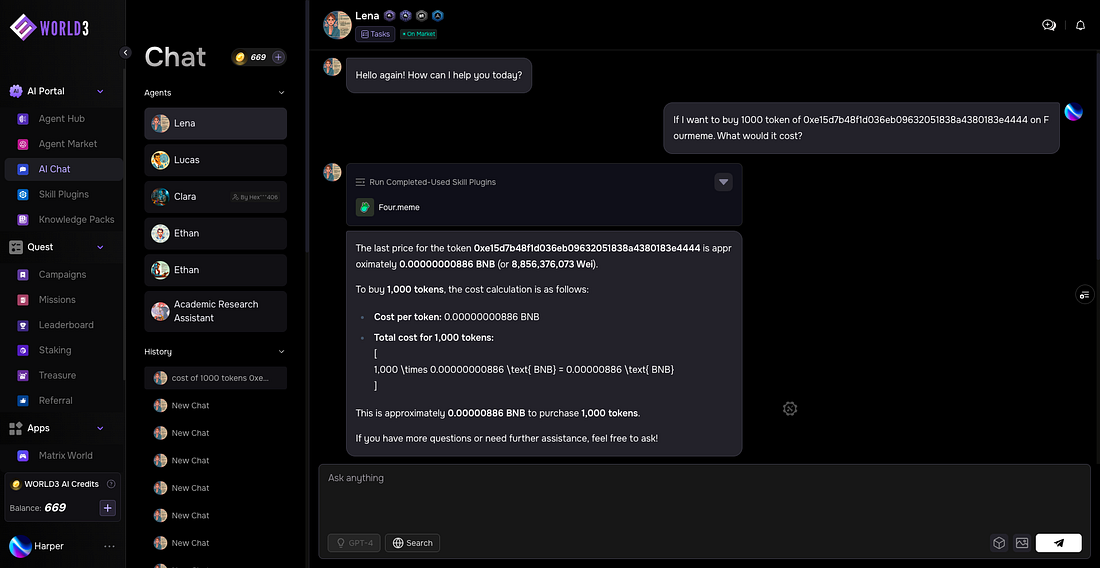Click the send message paper plane button
This screenshot has width=1100, height=568.
click(1058, 543)
